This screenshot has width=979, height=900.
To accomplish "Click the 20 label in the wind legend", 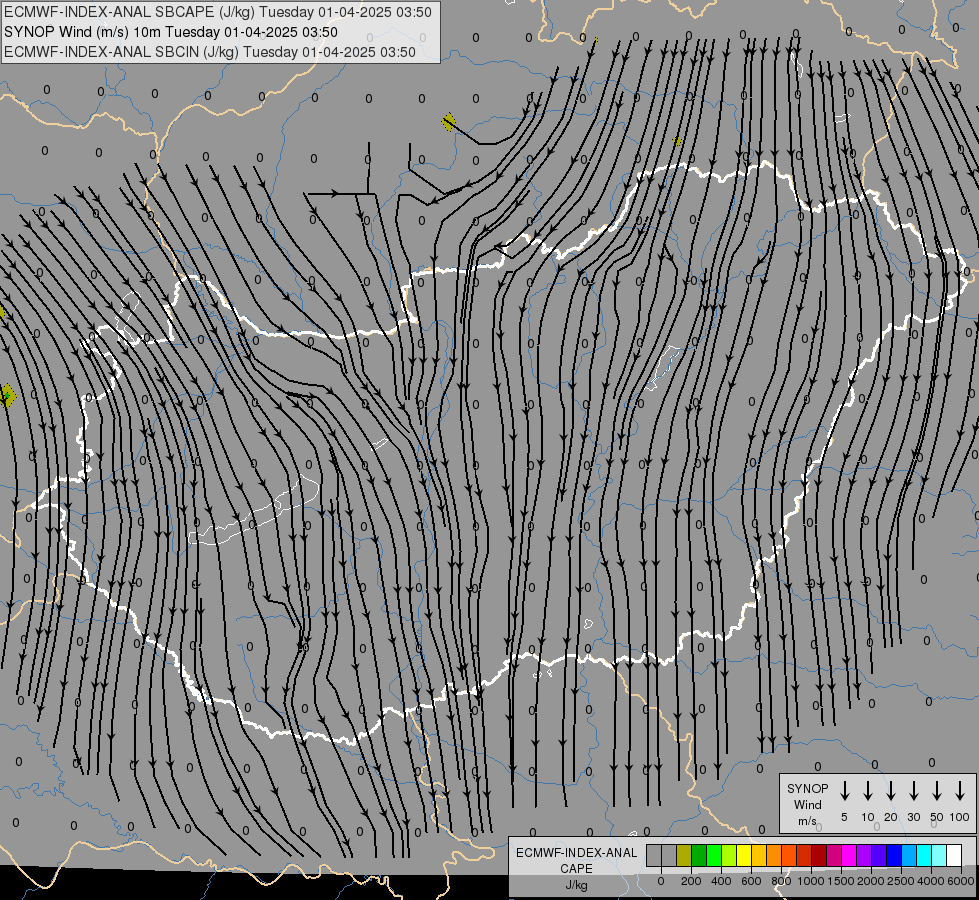I will click(x=891, y=817).
